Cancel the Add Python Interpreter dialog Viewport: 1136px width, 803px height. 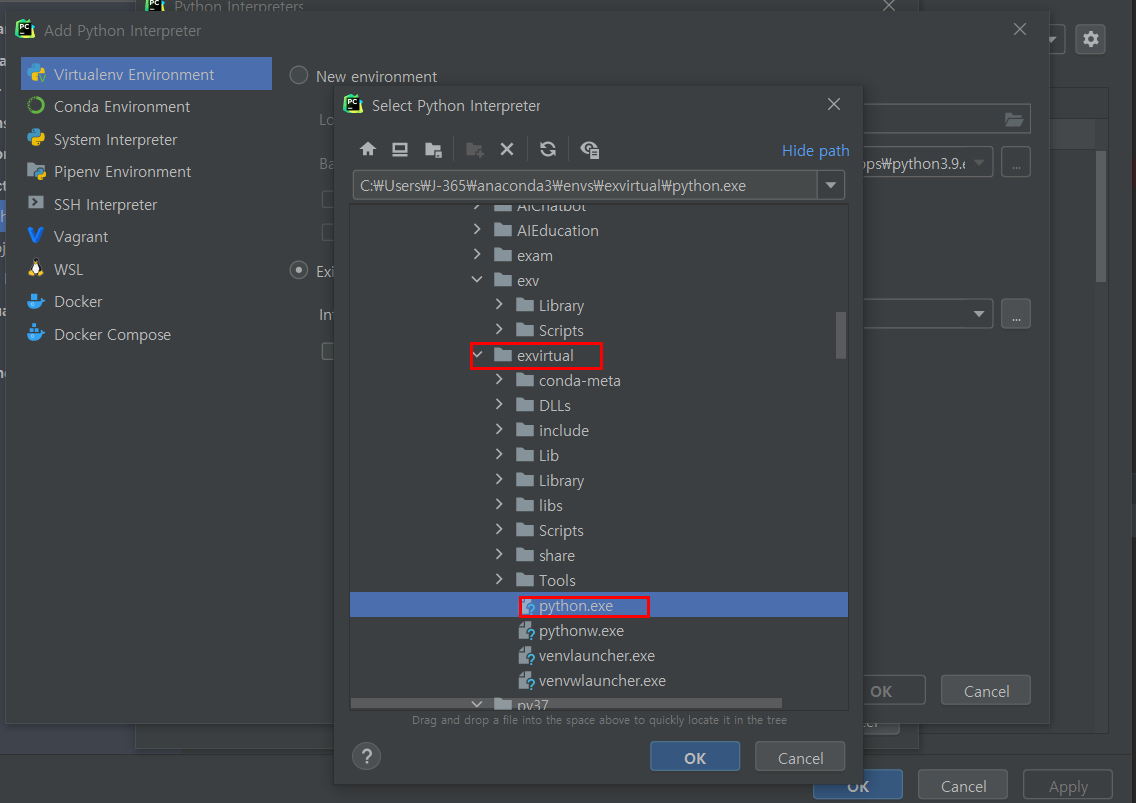(985, 691)
